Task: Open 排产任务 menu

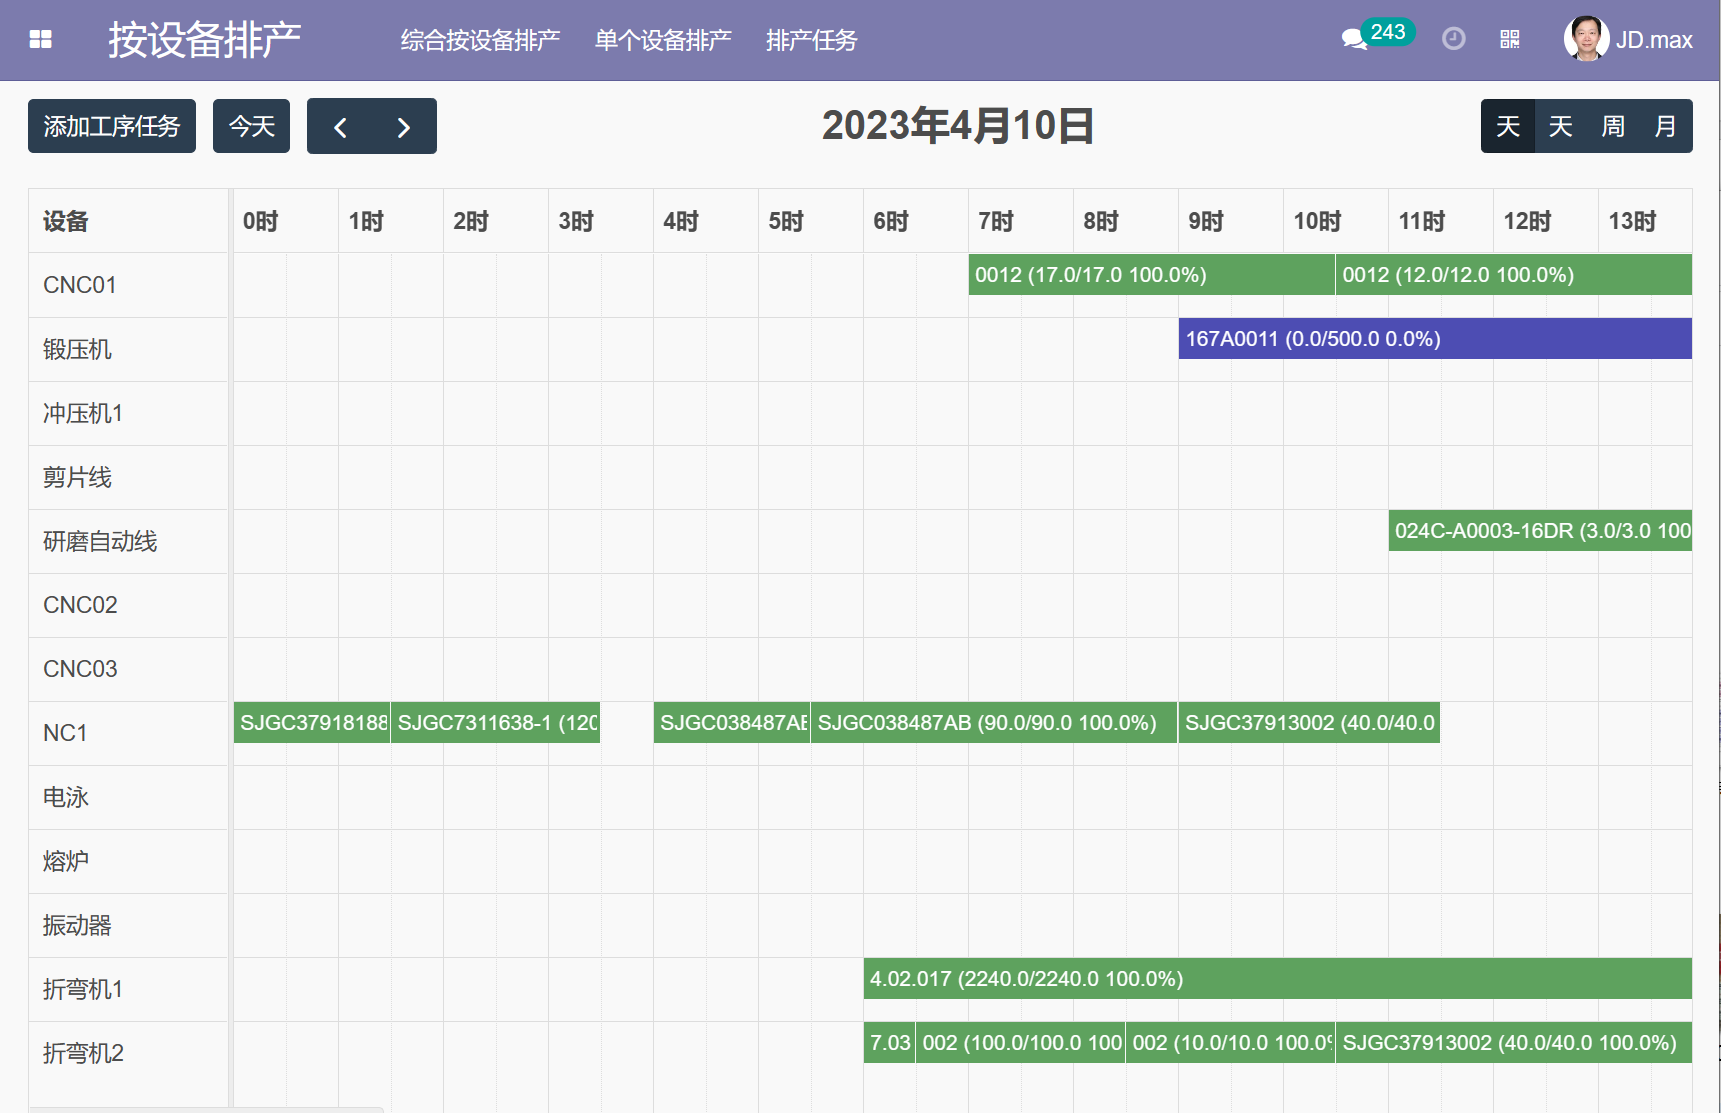Action: [811, 40]
